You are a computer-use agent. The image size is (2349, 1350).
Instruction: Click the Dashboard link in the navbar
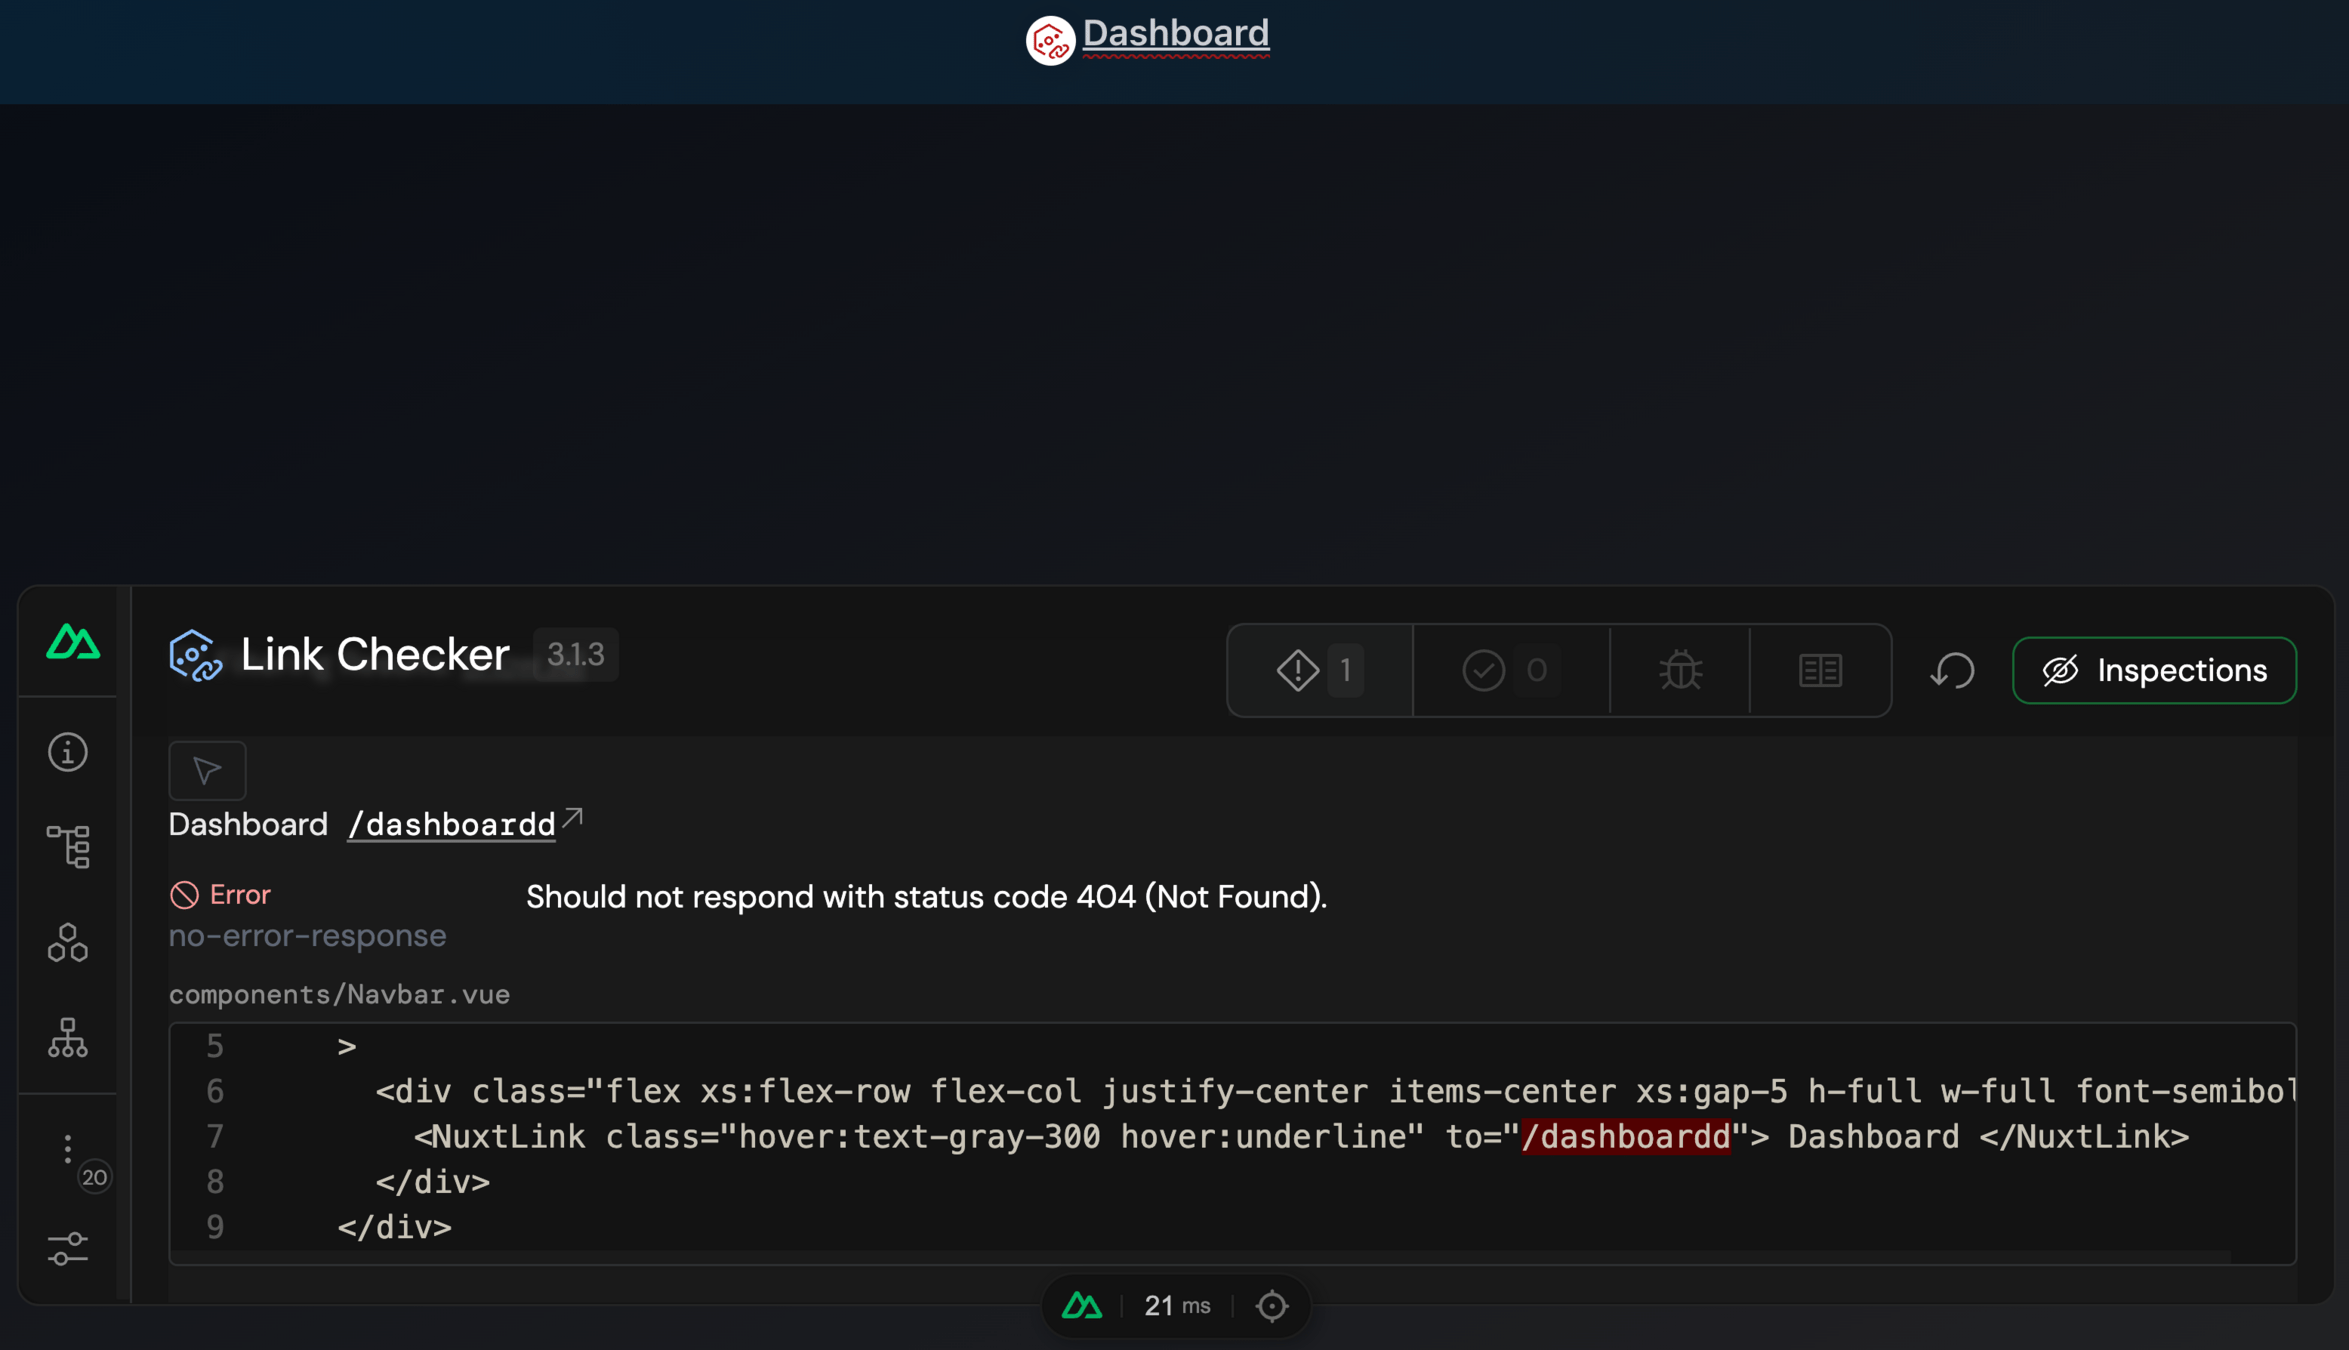click(1175, 34)
